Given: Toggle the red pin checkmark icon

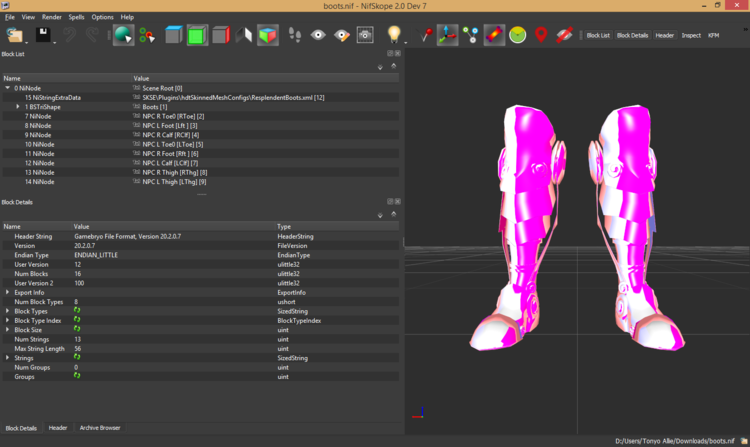Looking at the screenshot, I should coord(424,35).
